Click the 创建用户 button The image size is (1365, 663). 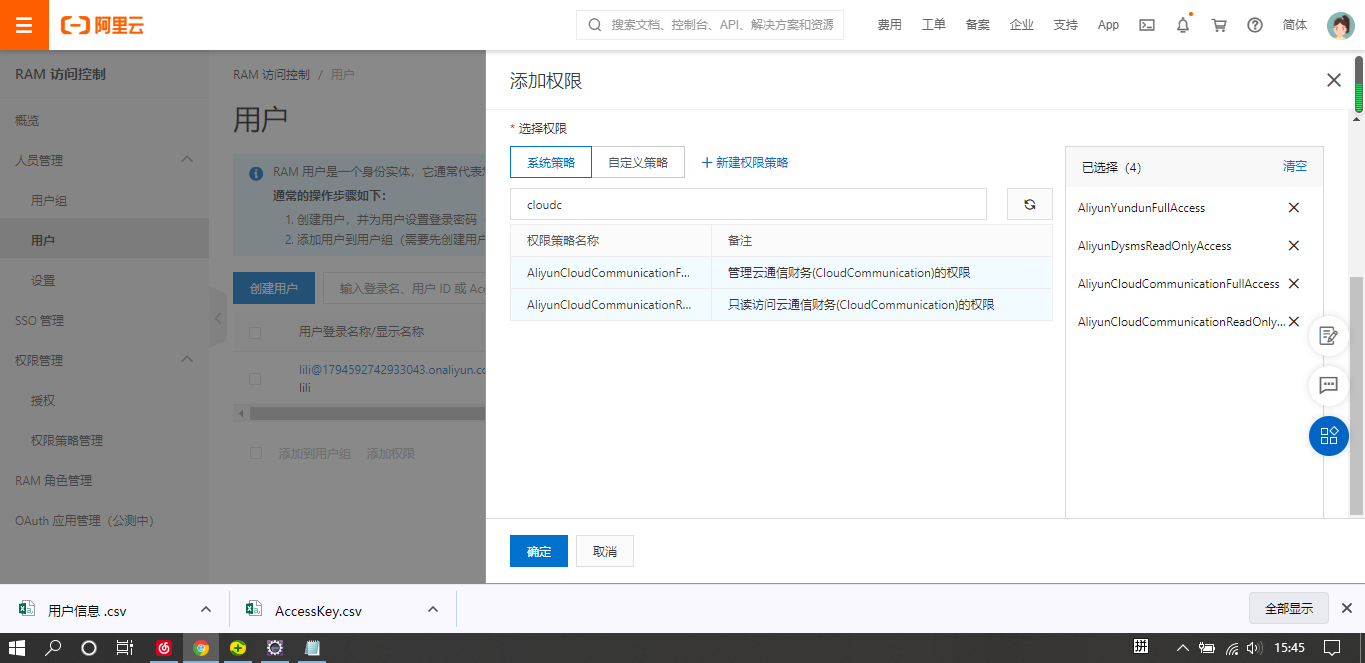[274, 288]
